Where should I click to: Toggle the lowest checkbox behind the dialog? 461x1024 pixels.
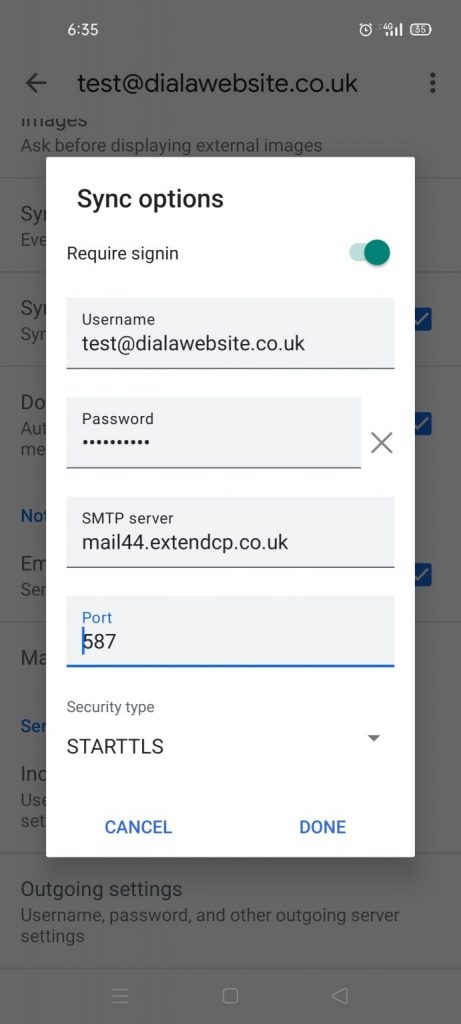[423, 575]
